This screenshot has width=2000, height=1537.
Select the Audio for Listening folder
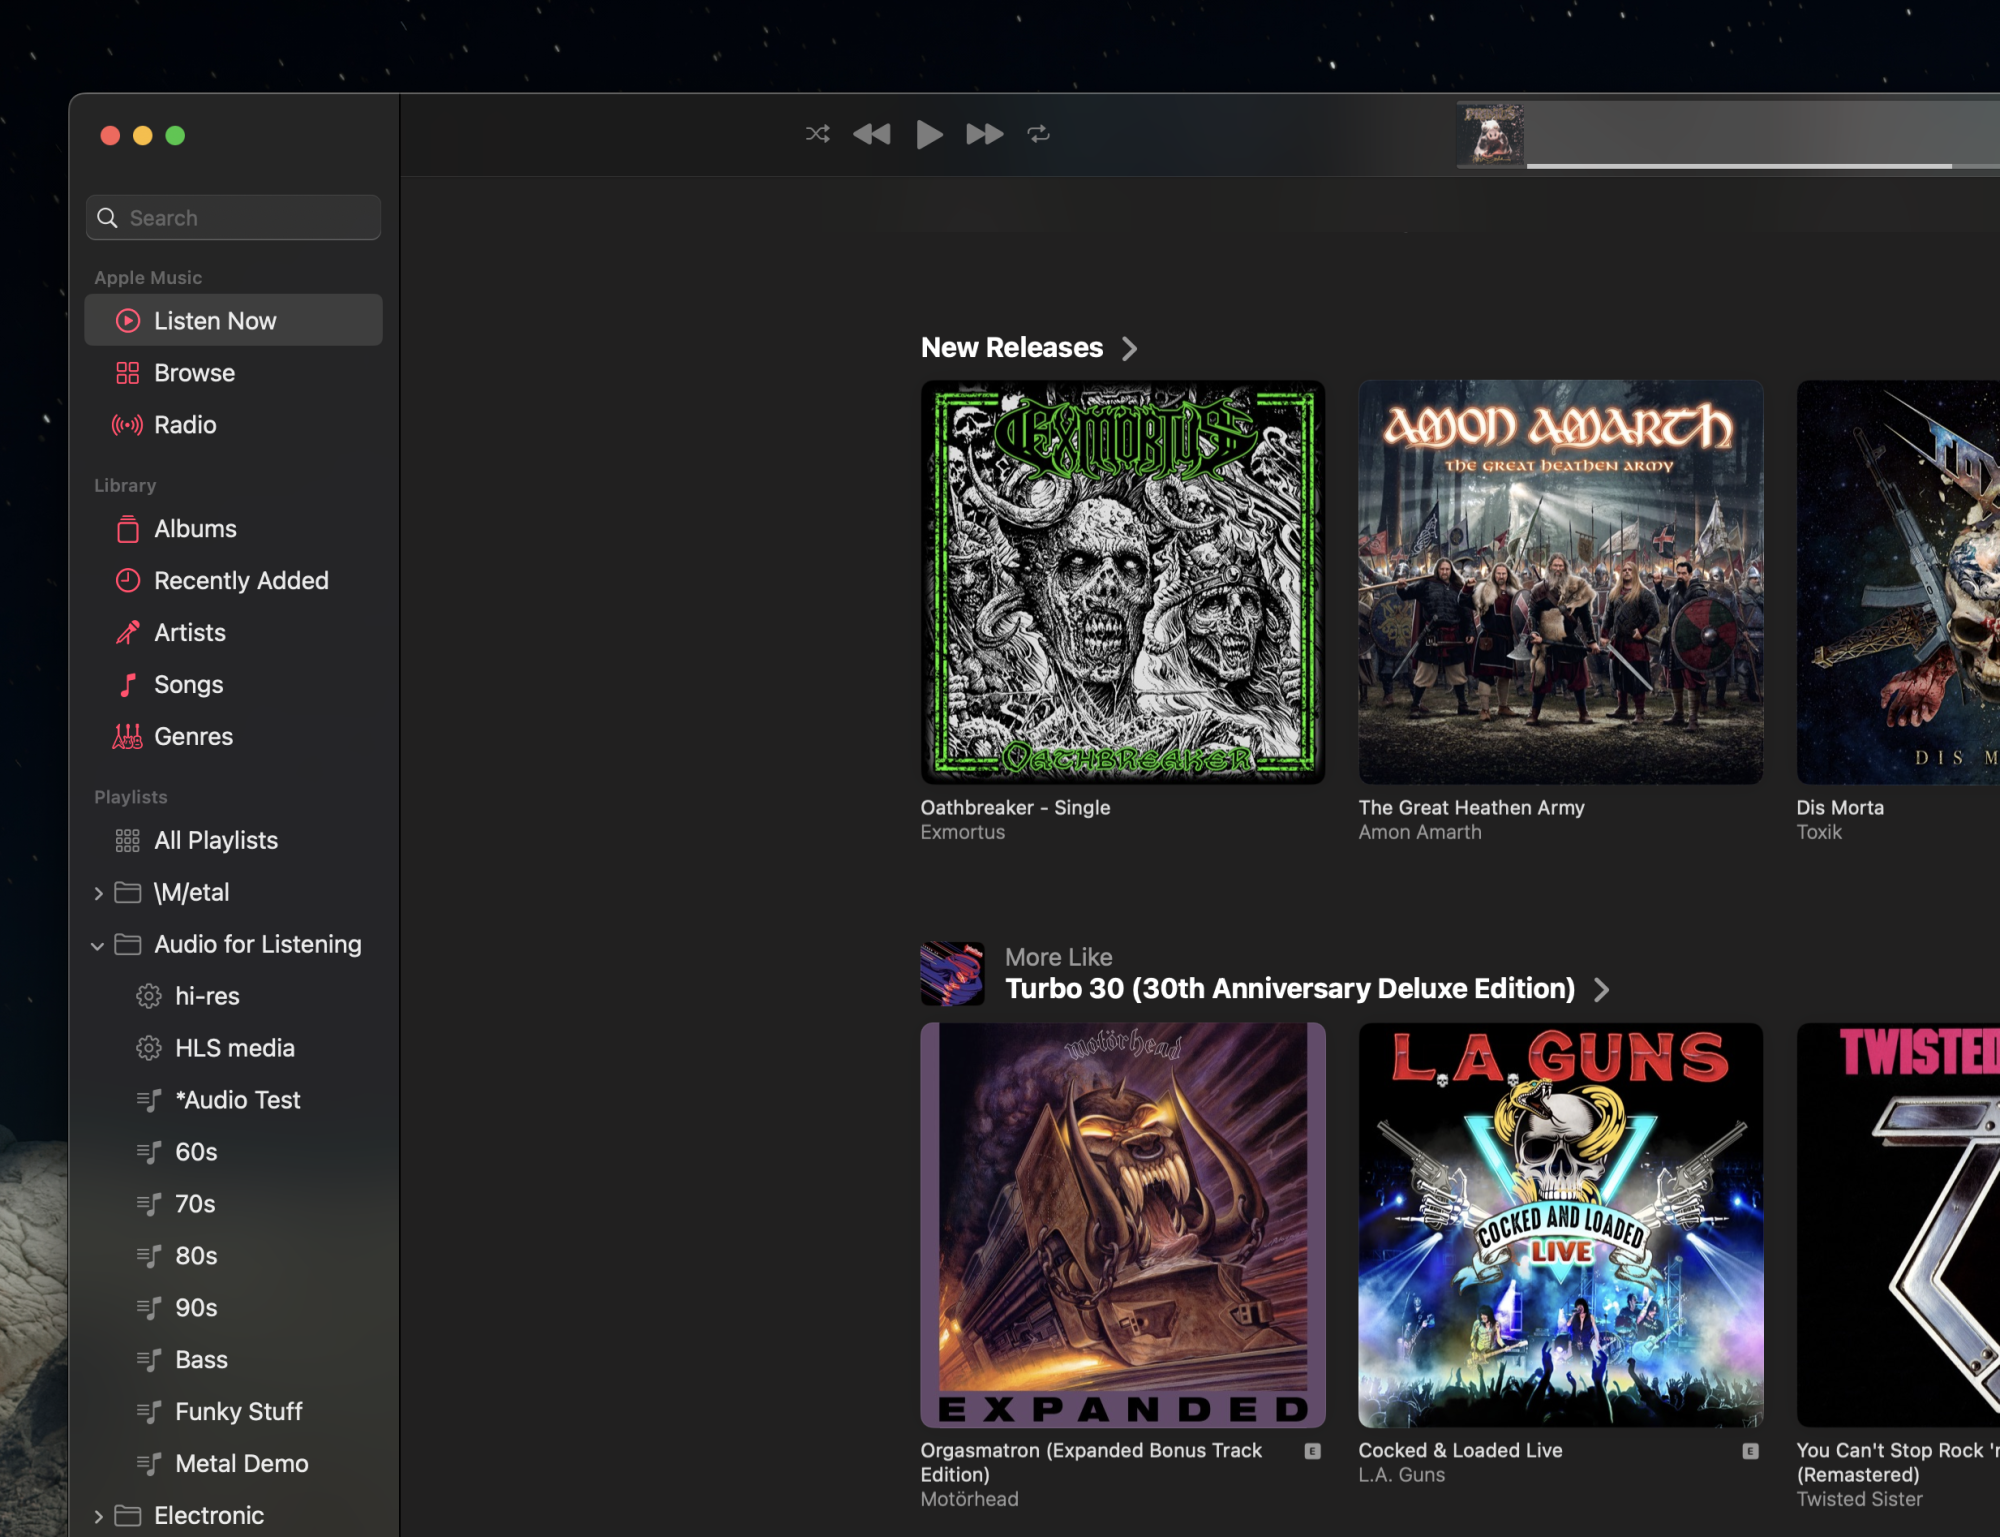234,944
